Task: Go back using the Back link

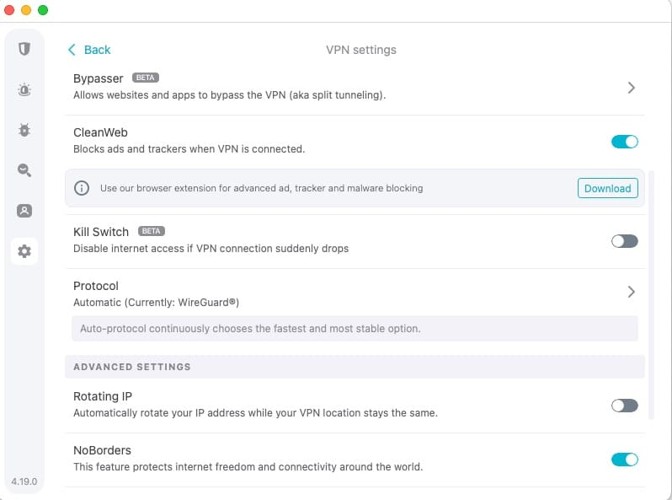Action: (97, 50)
